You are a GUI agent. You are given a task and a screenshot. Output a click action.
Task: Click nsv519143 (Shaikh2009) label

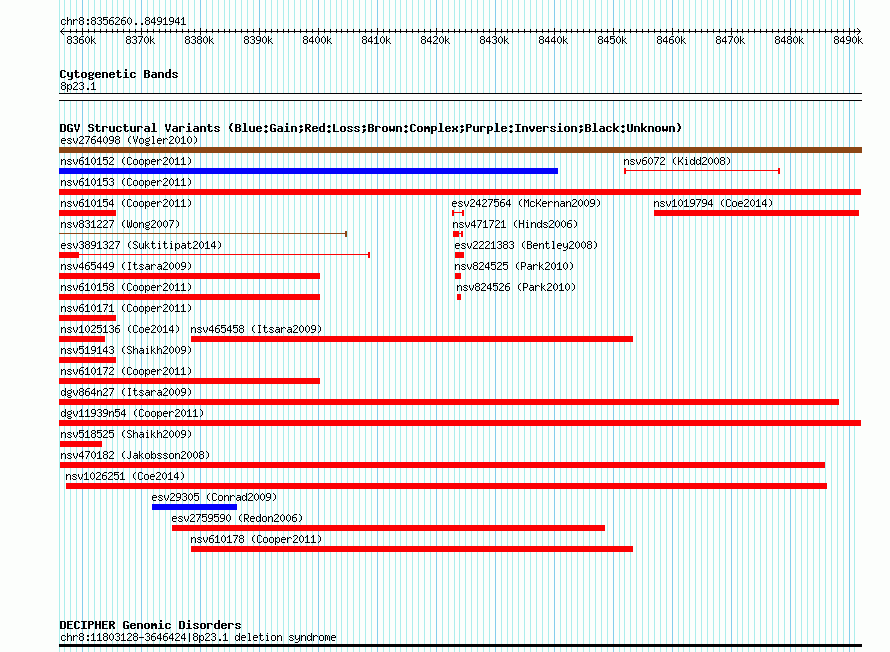coord(126,350)
